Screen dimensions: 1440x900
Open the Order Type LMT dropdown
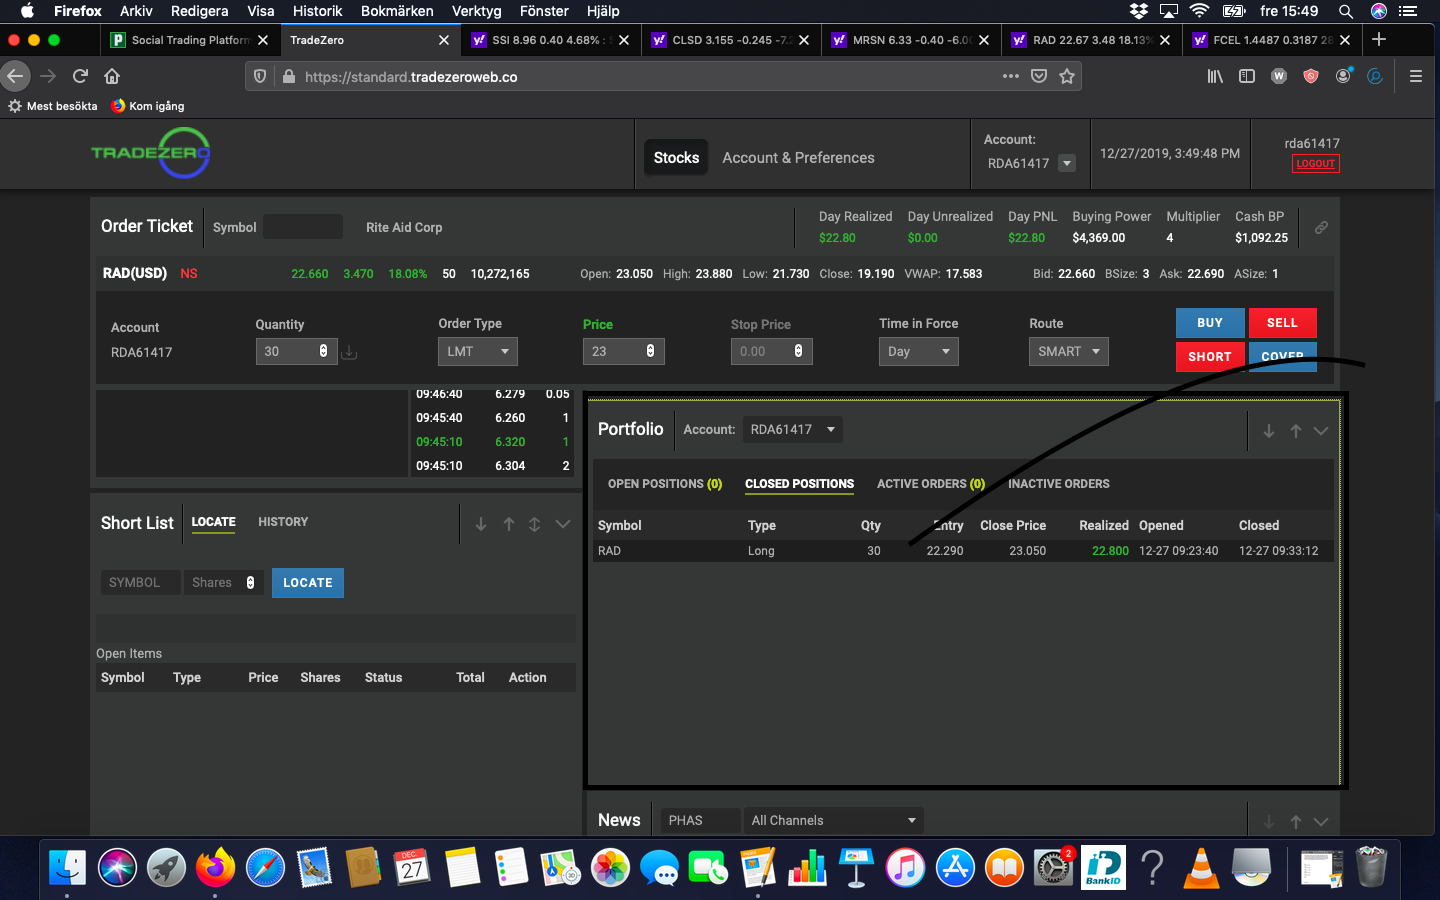[x=477, y=352]
